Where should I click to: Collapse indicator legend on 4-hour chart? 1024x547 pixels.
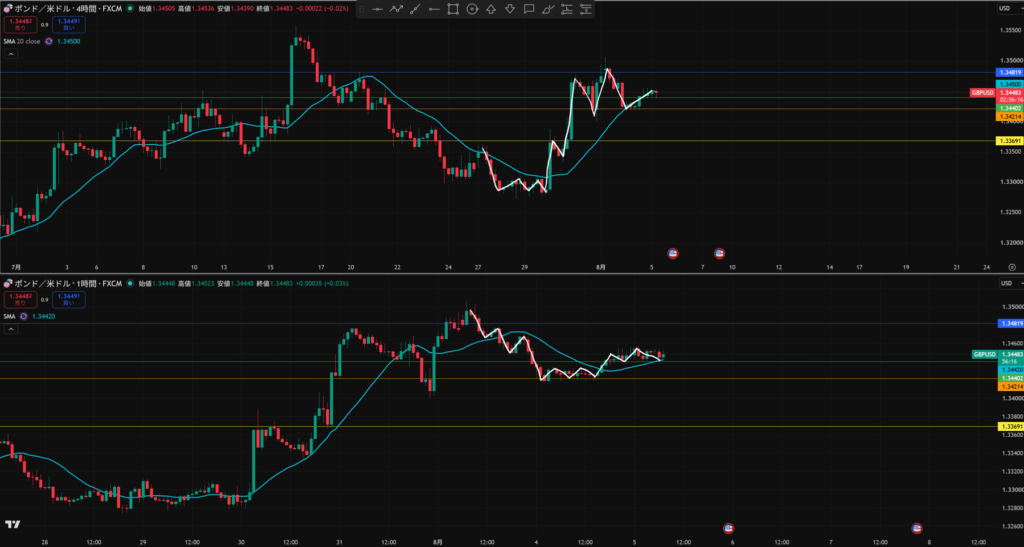pos(11,54)
